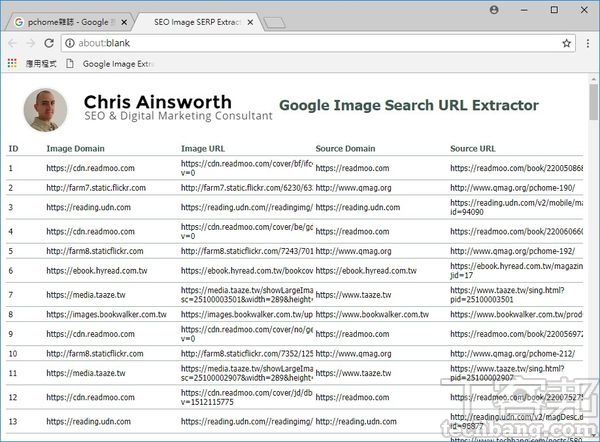Click ID cell number 9
The height and width of the screenshot is (442, 600).
11,334
